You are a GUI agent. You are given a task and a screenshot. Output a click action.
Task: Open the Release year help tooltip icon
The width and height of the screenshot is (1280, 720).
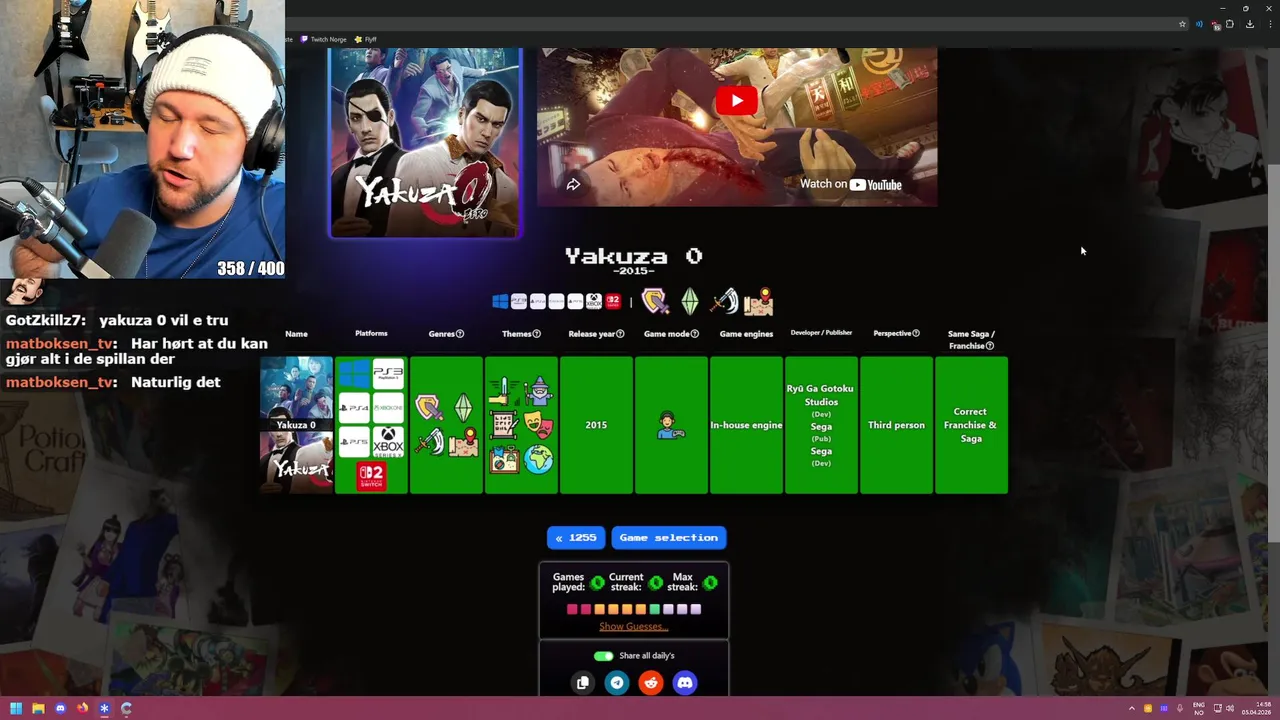point(620,334)
